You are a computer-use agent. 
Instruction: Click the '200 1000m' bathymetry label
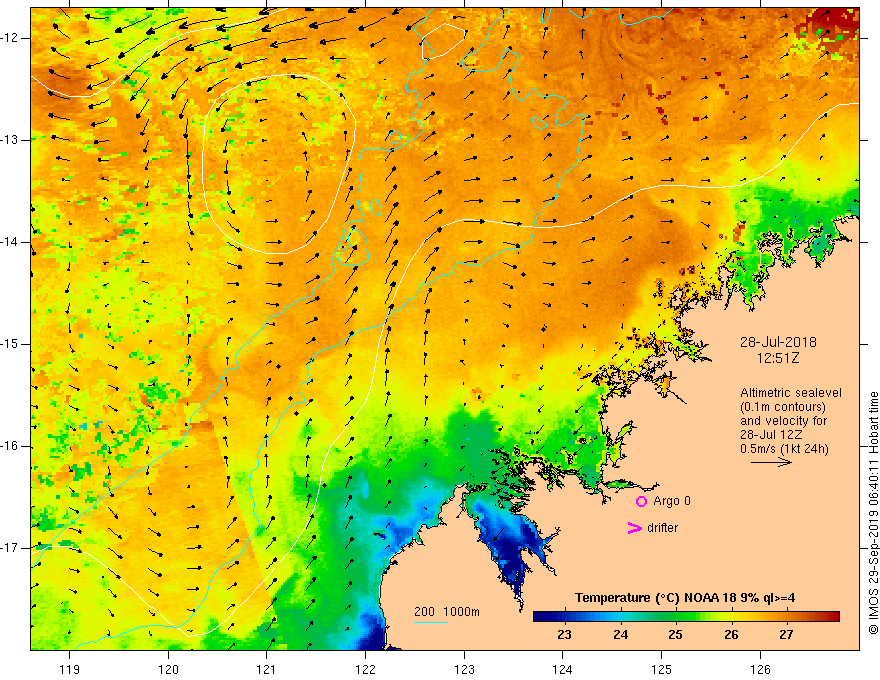click(447, 612)
